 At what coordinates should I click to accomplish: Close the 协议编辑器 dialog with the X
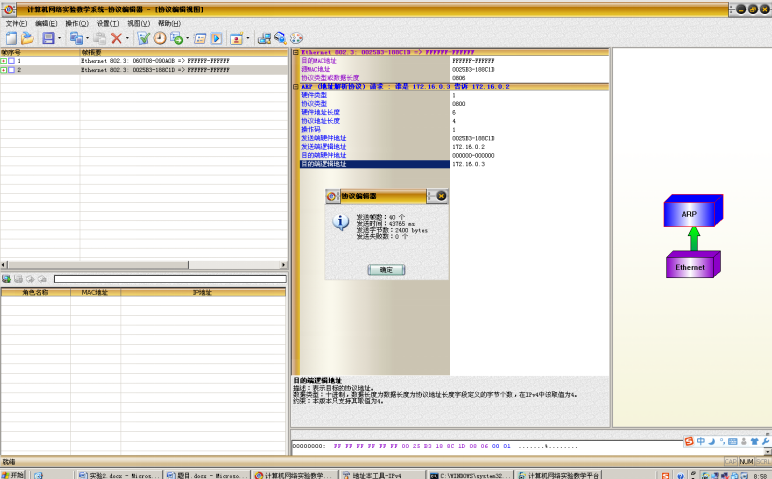pyautogui.click(x=441, y=196)
